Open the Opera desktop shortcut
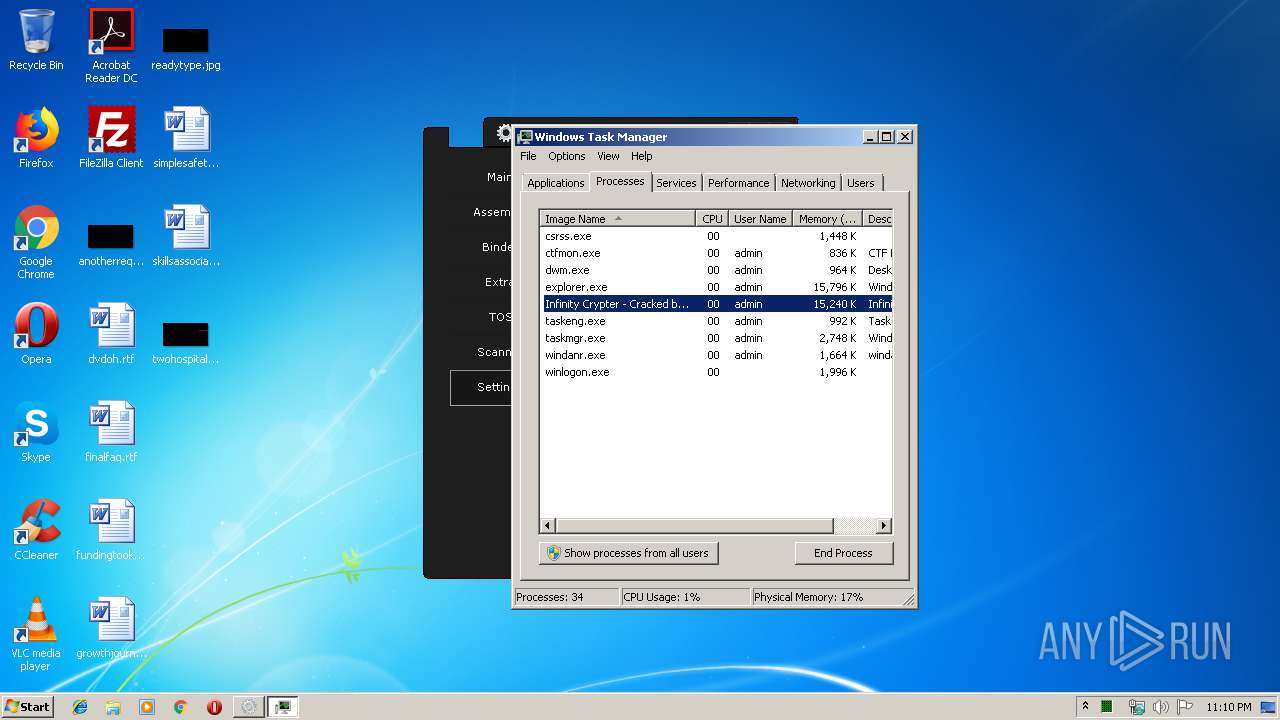This screenshot has height=720, width=1280. [36, 334]
